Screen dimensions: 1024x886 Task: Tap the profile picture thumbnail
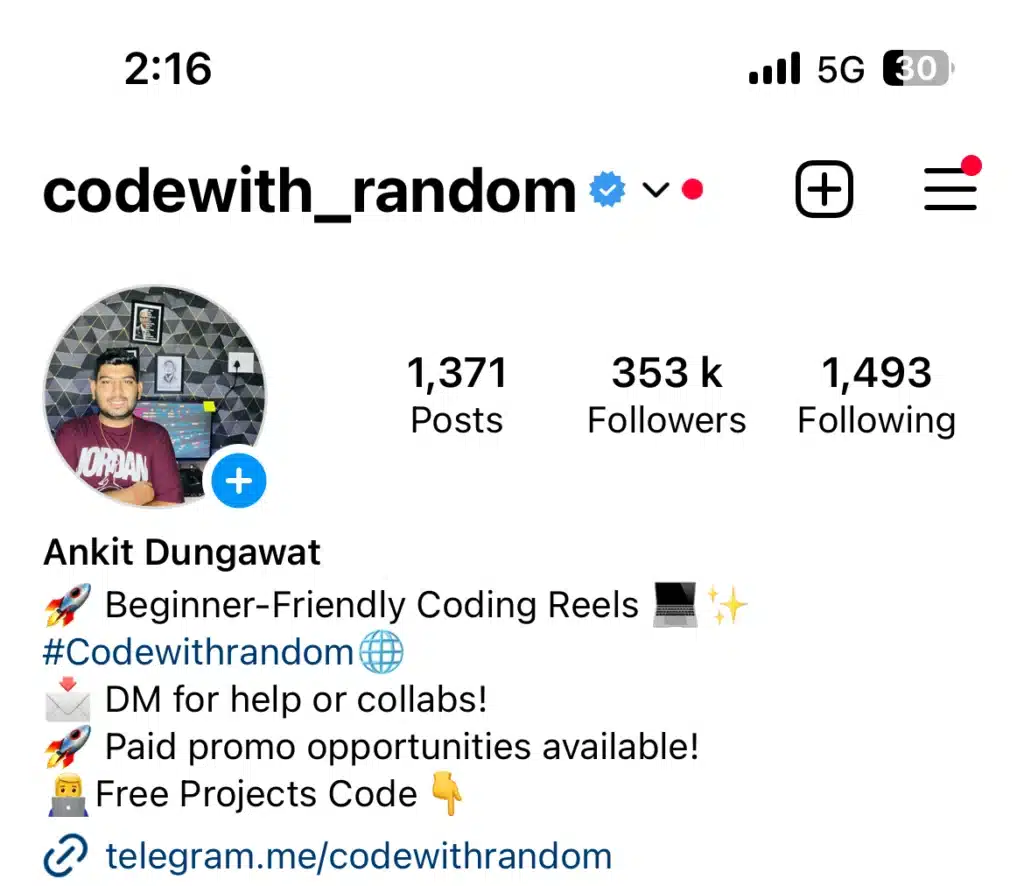(155, 396)
